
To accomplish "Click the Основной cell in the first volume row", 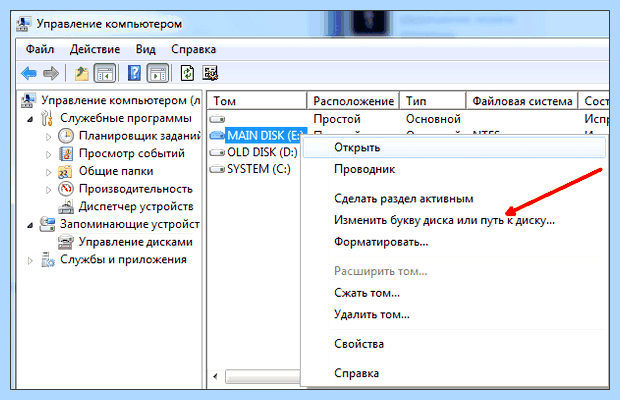I will coord(433,119).
